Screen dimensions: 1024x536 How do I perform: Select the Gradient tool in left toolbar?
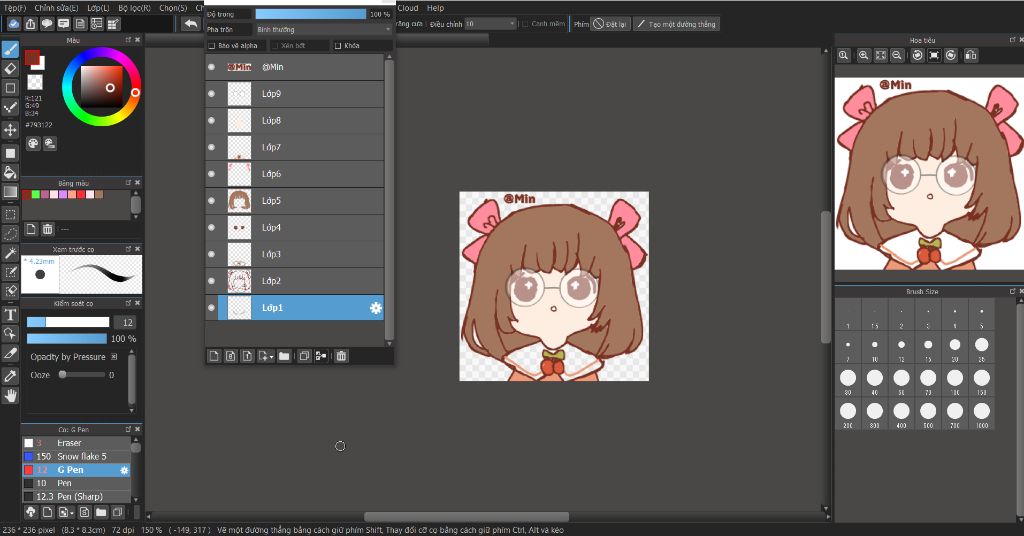(10, 191)
